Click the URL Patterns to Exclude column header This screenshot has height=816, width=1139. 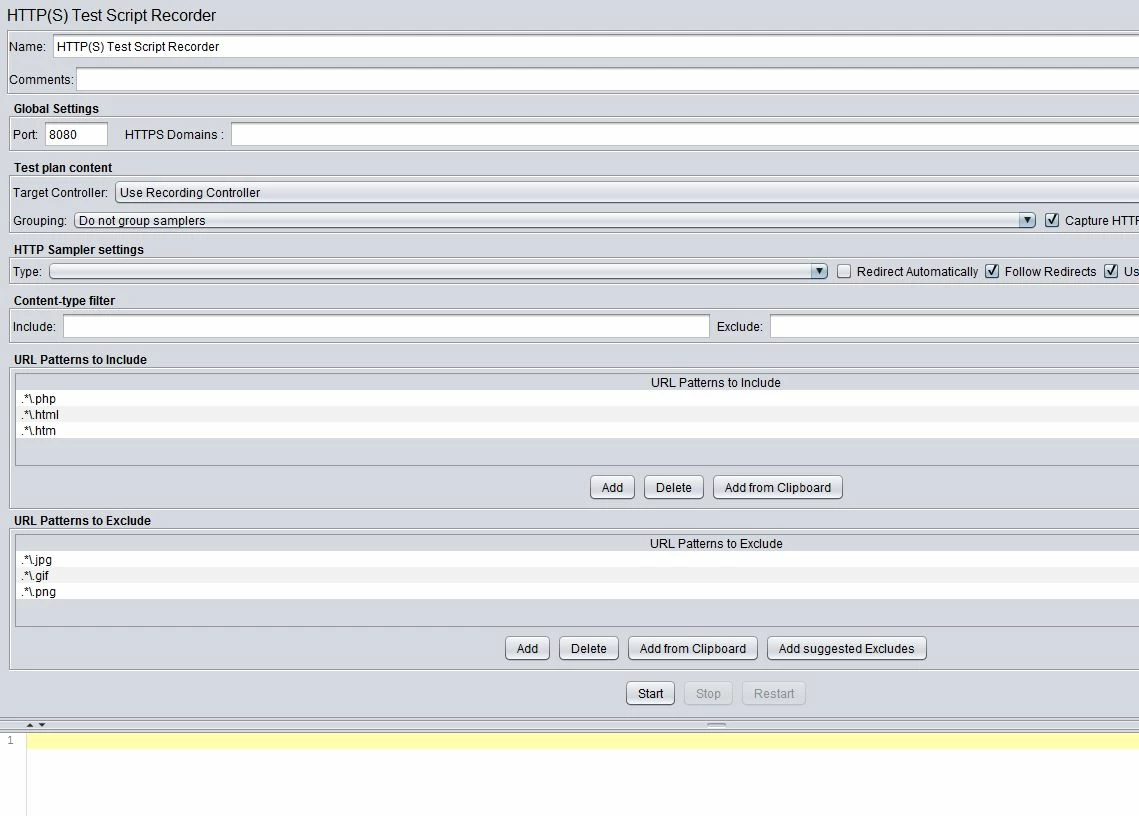[x=577, y=544]
